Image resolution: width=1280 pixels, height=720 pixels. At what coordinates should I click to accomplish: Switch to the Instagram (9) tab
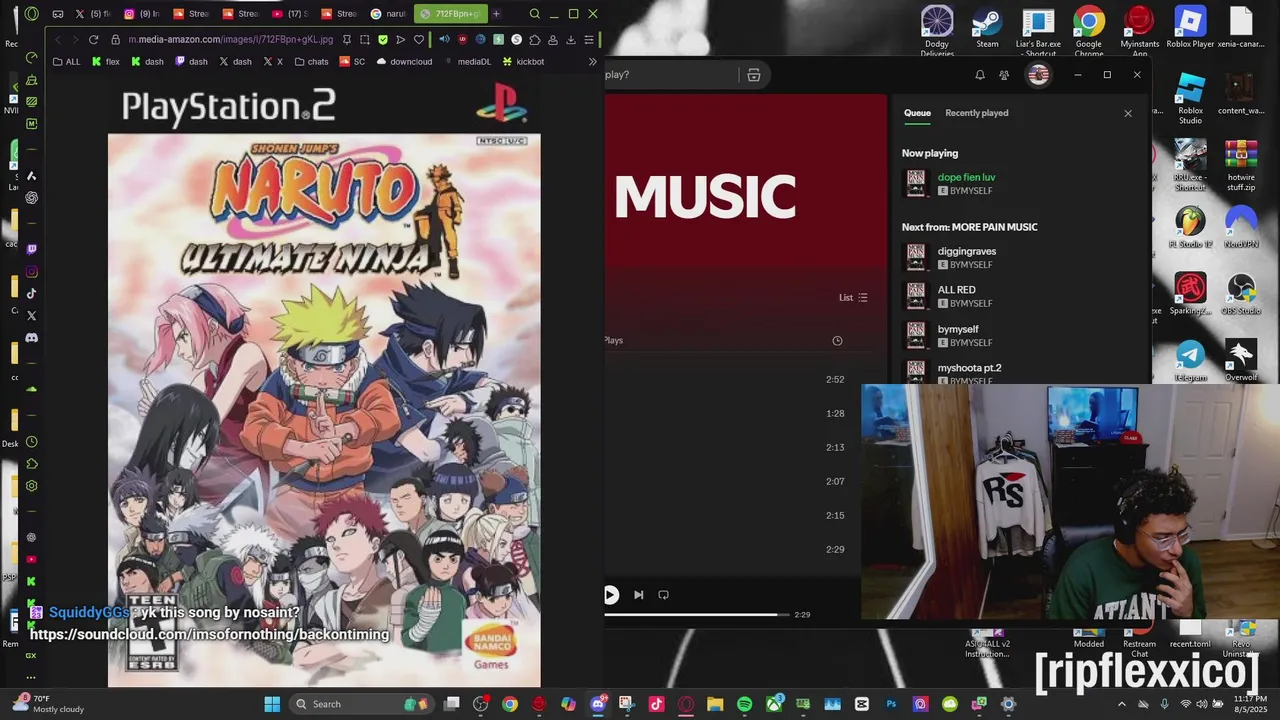pos(142,14)
